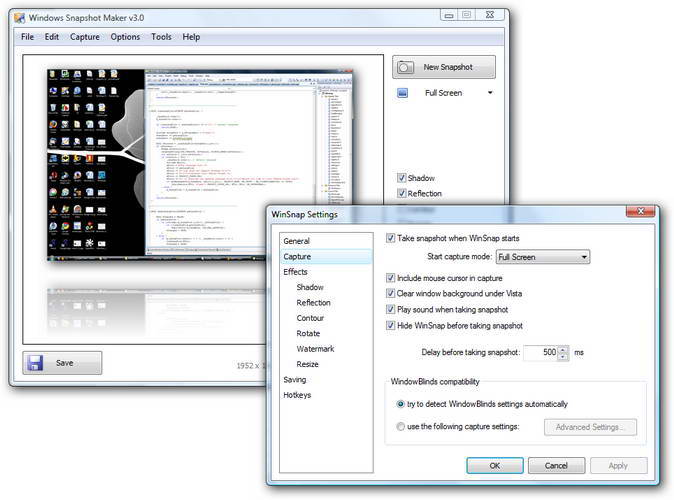Click the Apply button in settings
This screenshot has height=500, width=674.
(x=618, y=466)
